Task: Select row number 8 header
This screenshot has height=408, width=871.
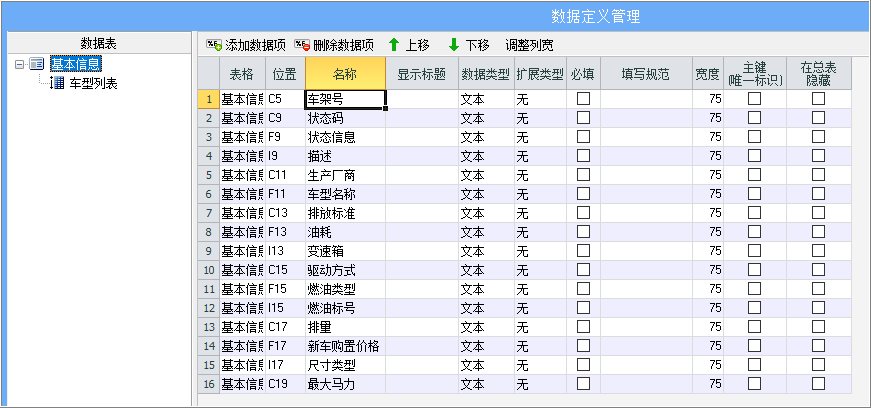Action: (x=209, y=232)
